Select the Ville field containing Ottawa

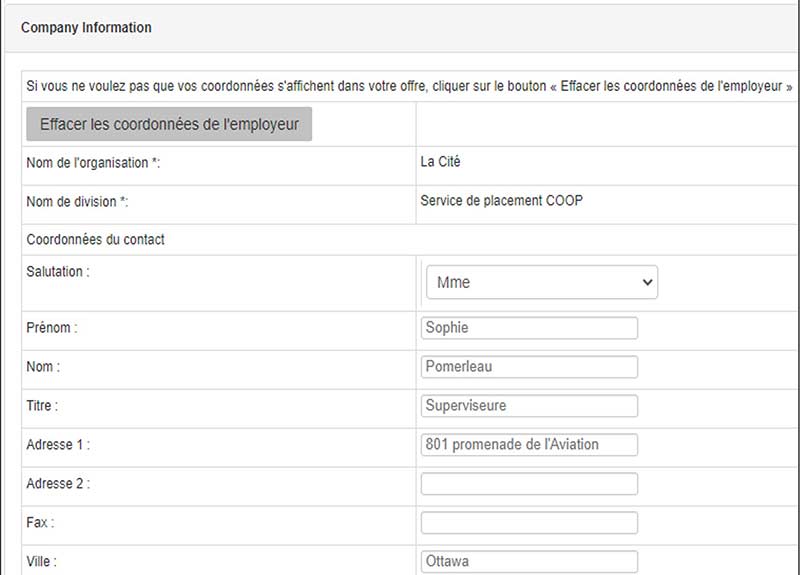[529, 562]
